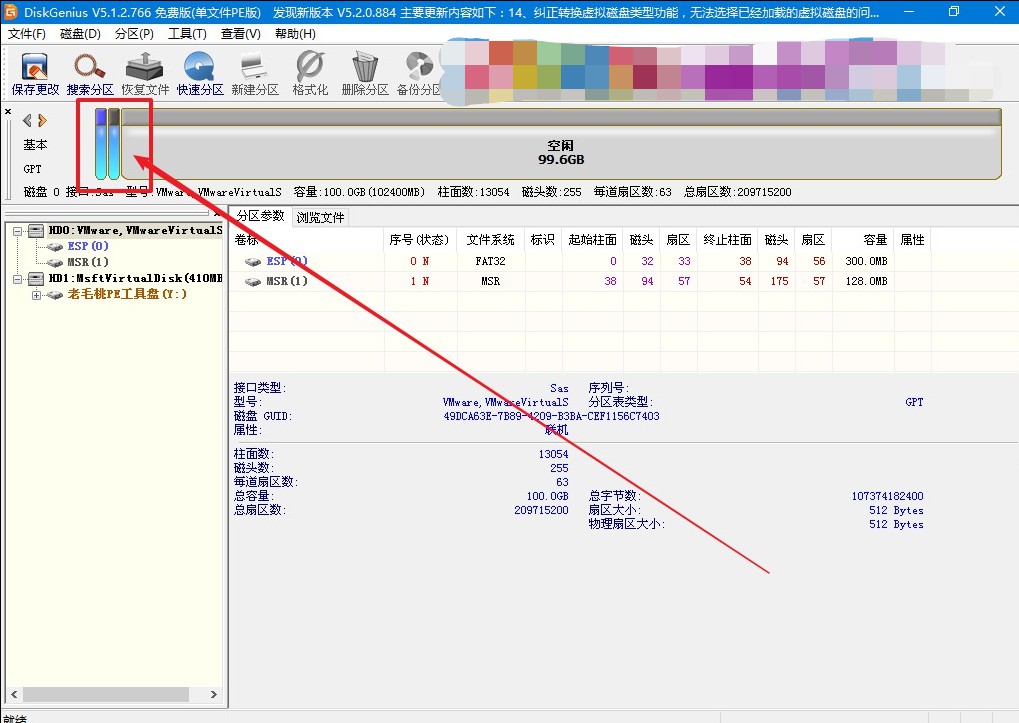Go to previous disk with left arrow
The image size is (1019, 723).
[27, 120]
